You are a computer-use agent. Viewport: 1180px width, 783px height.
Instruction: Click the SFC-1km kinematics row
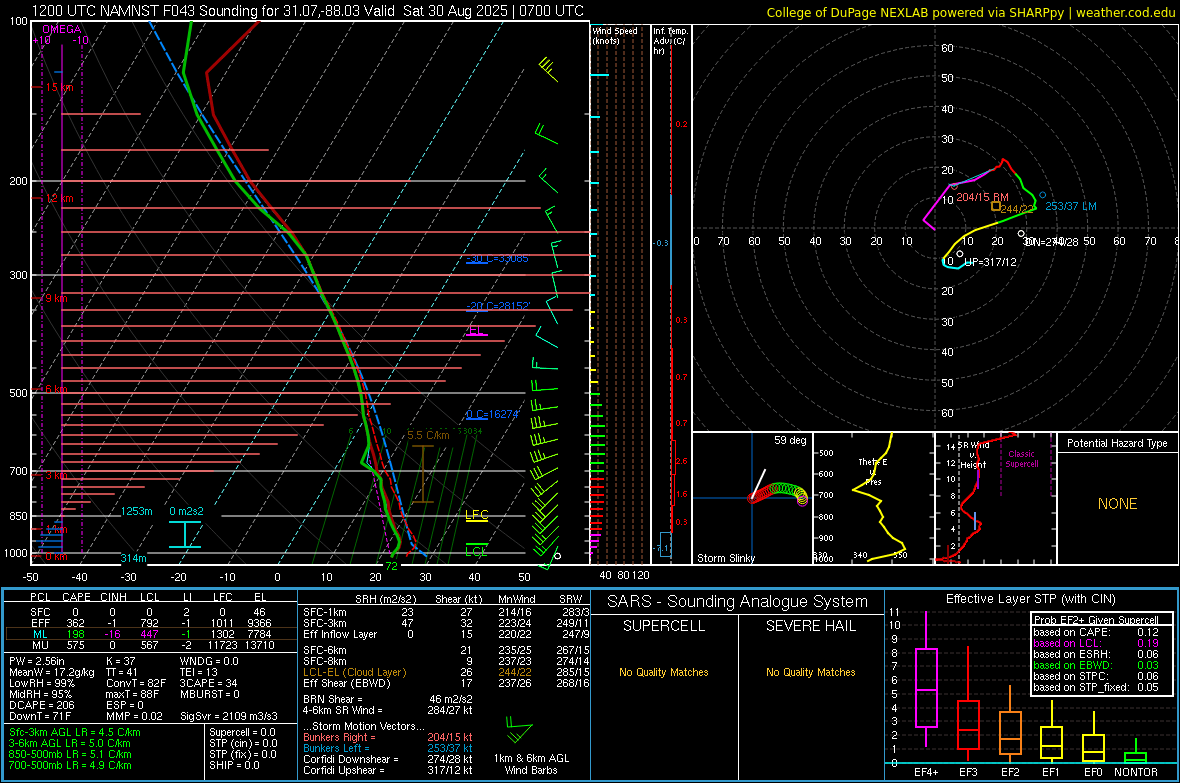coord(447,612)
